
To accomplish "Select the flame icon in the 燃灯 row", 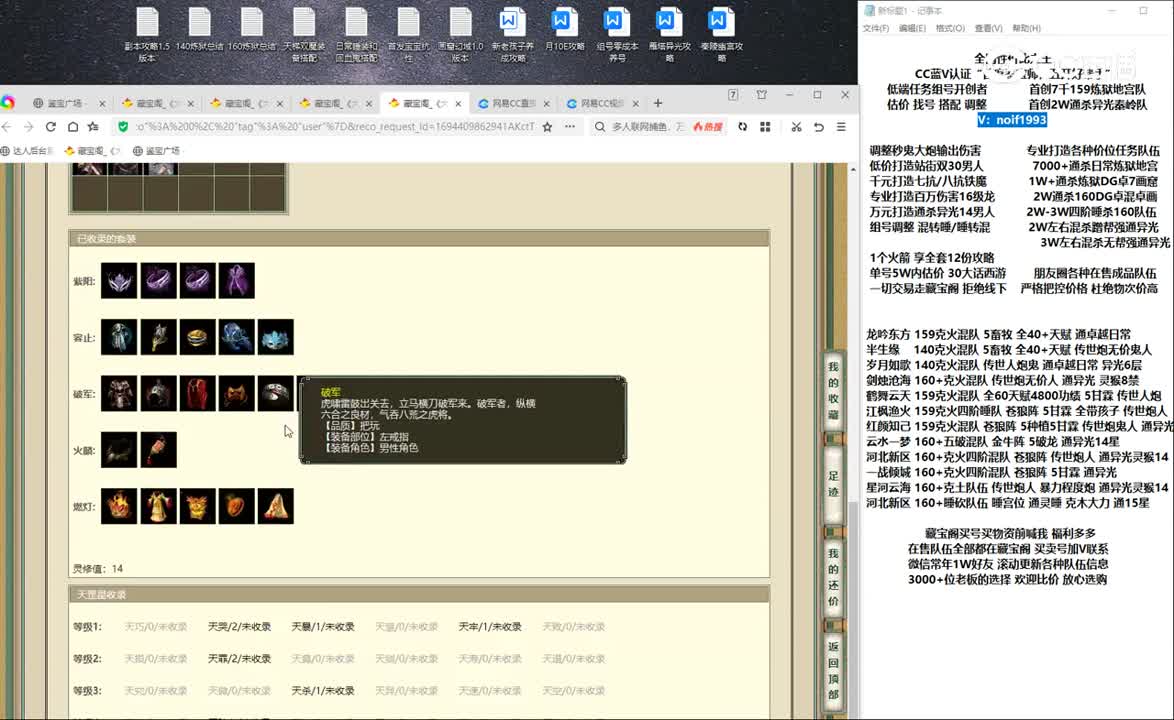I will (119, 507).
